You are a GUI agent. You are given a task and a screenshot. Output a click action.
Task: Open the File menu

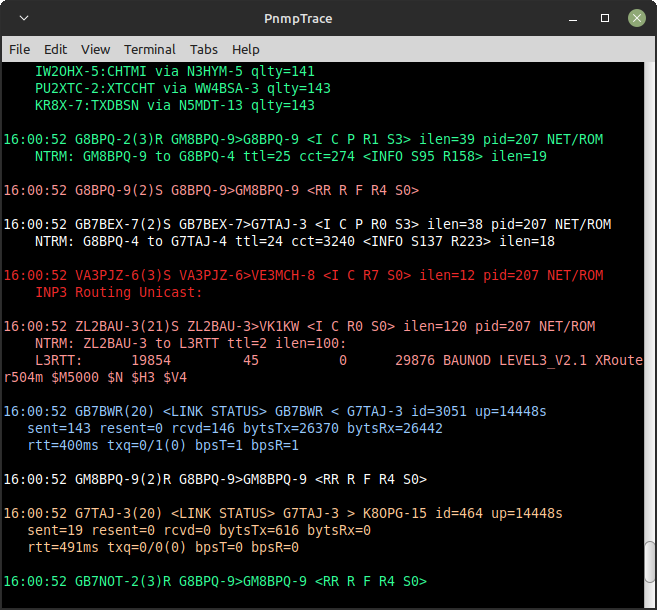click(x=19, y=49)
